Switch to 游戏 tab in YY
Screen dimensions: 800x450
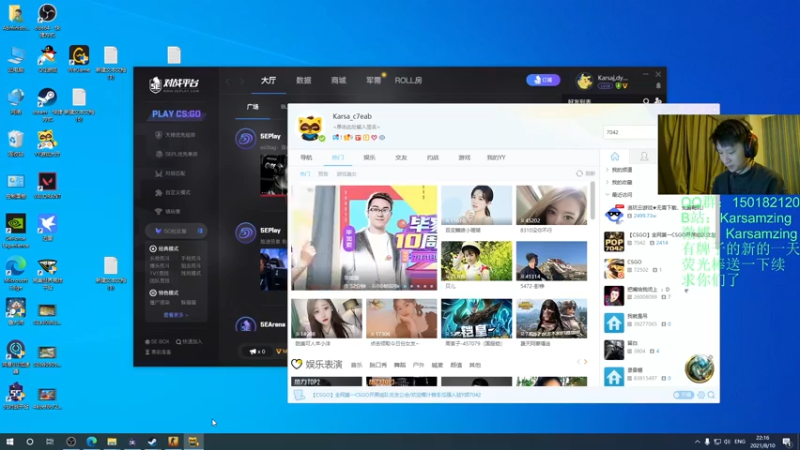pos(464,158)
